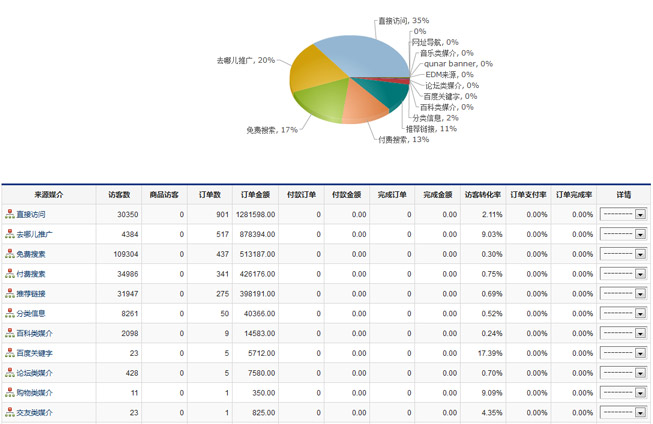The height and width of the screenshot is (424, 653).
Task: Click the yellow 去哪儿推广 pie slice
Action: [x=317, y=71]
